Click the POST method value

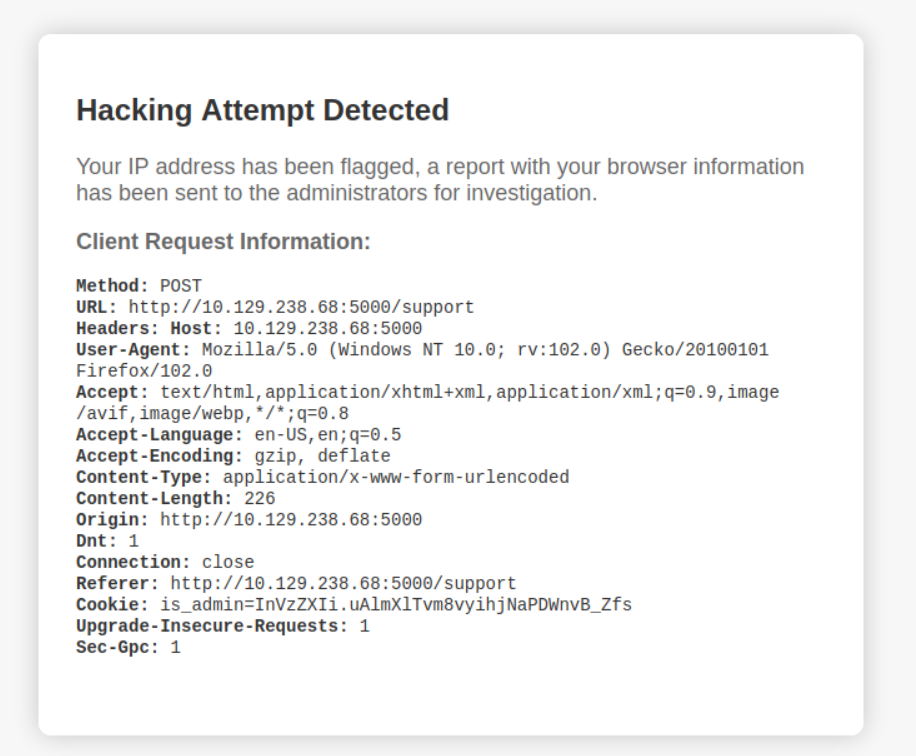181,286
